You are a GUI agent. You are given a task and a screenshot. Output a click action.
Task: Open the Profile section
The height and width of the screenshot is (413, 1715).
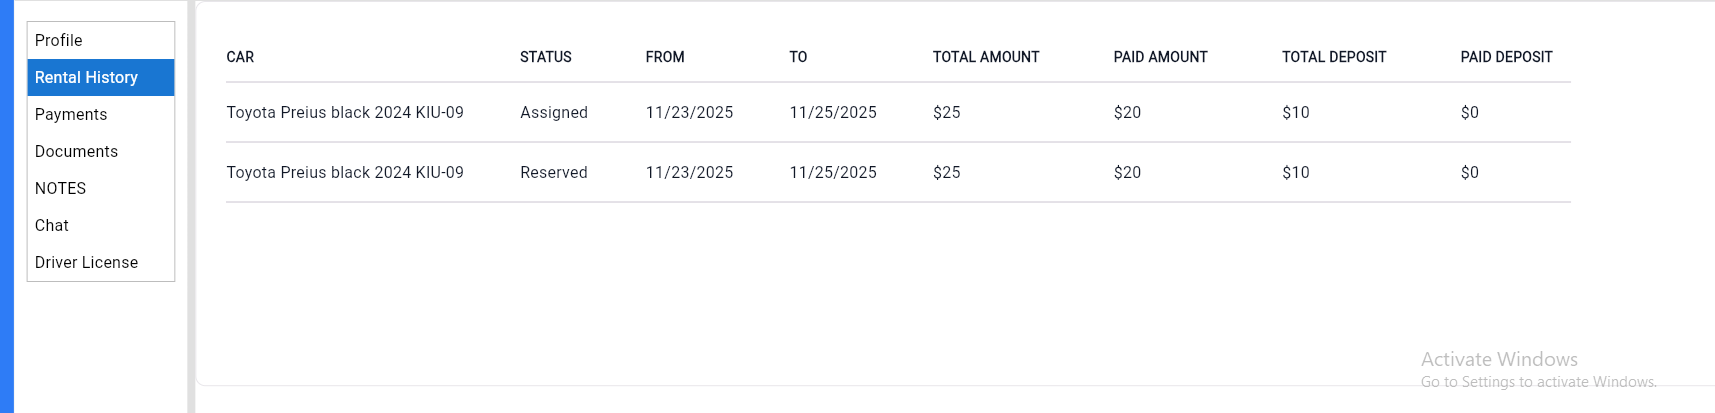(59, 40)
